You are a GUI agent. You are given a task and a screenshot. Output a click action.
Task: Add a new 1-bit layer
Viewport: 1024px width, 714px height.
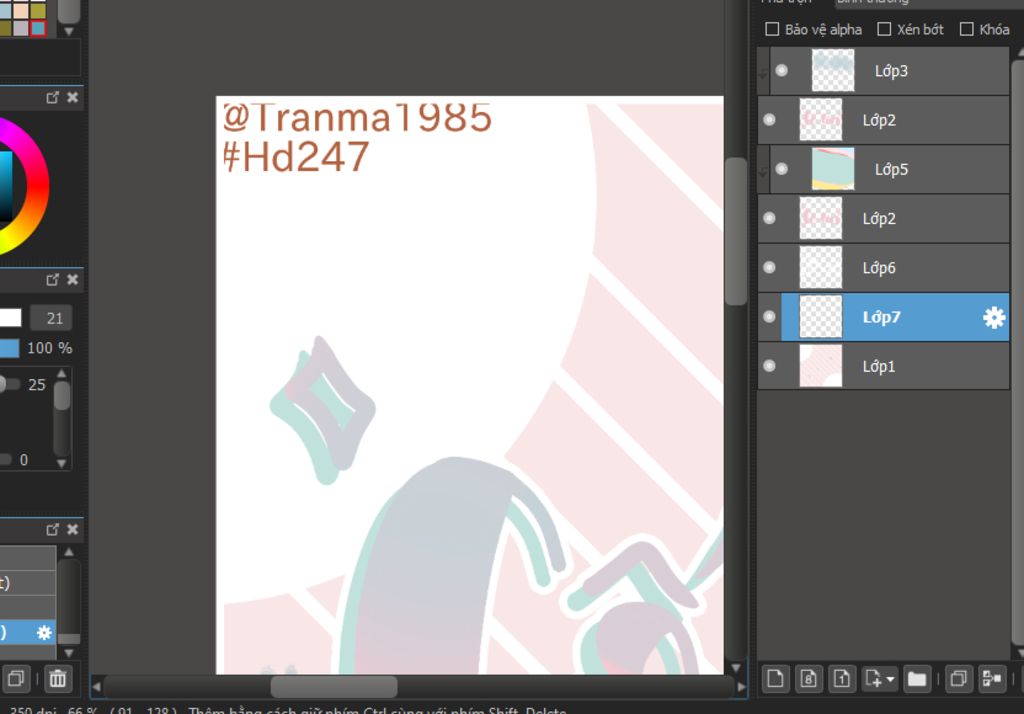[842, 679]
